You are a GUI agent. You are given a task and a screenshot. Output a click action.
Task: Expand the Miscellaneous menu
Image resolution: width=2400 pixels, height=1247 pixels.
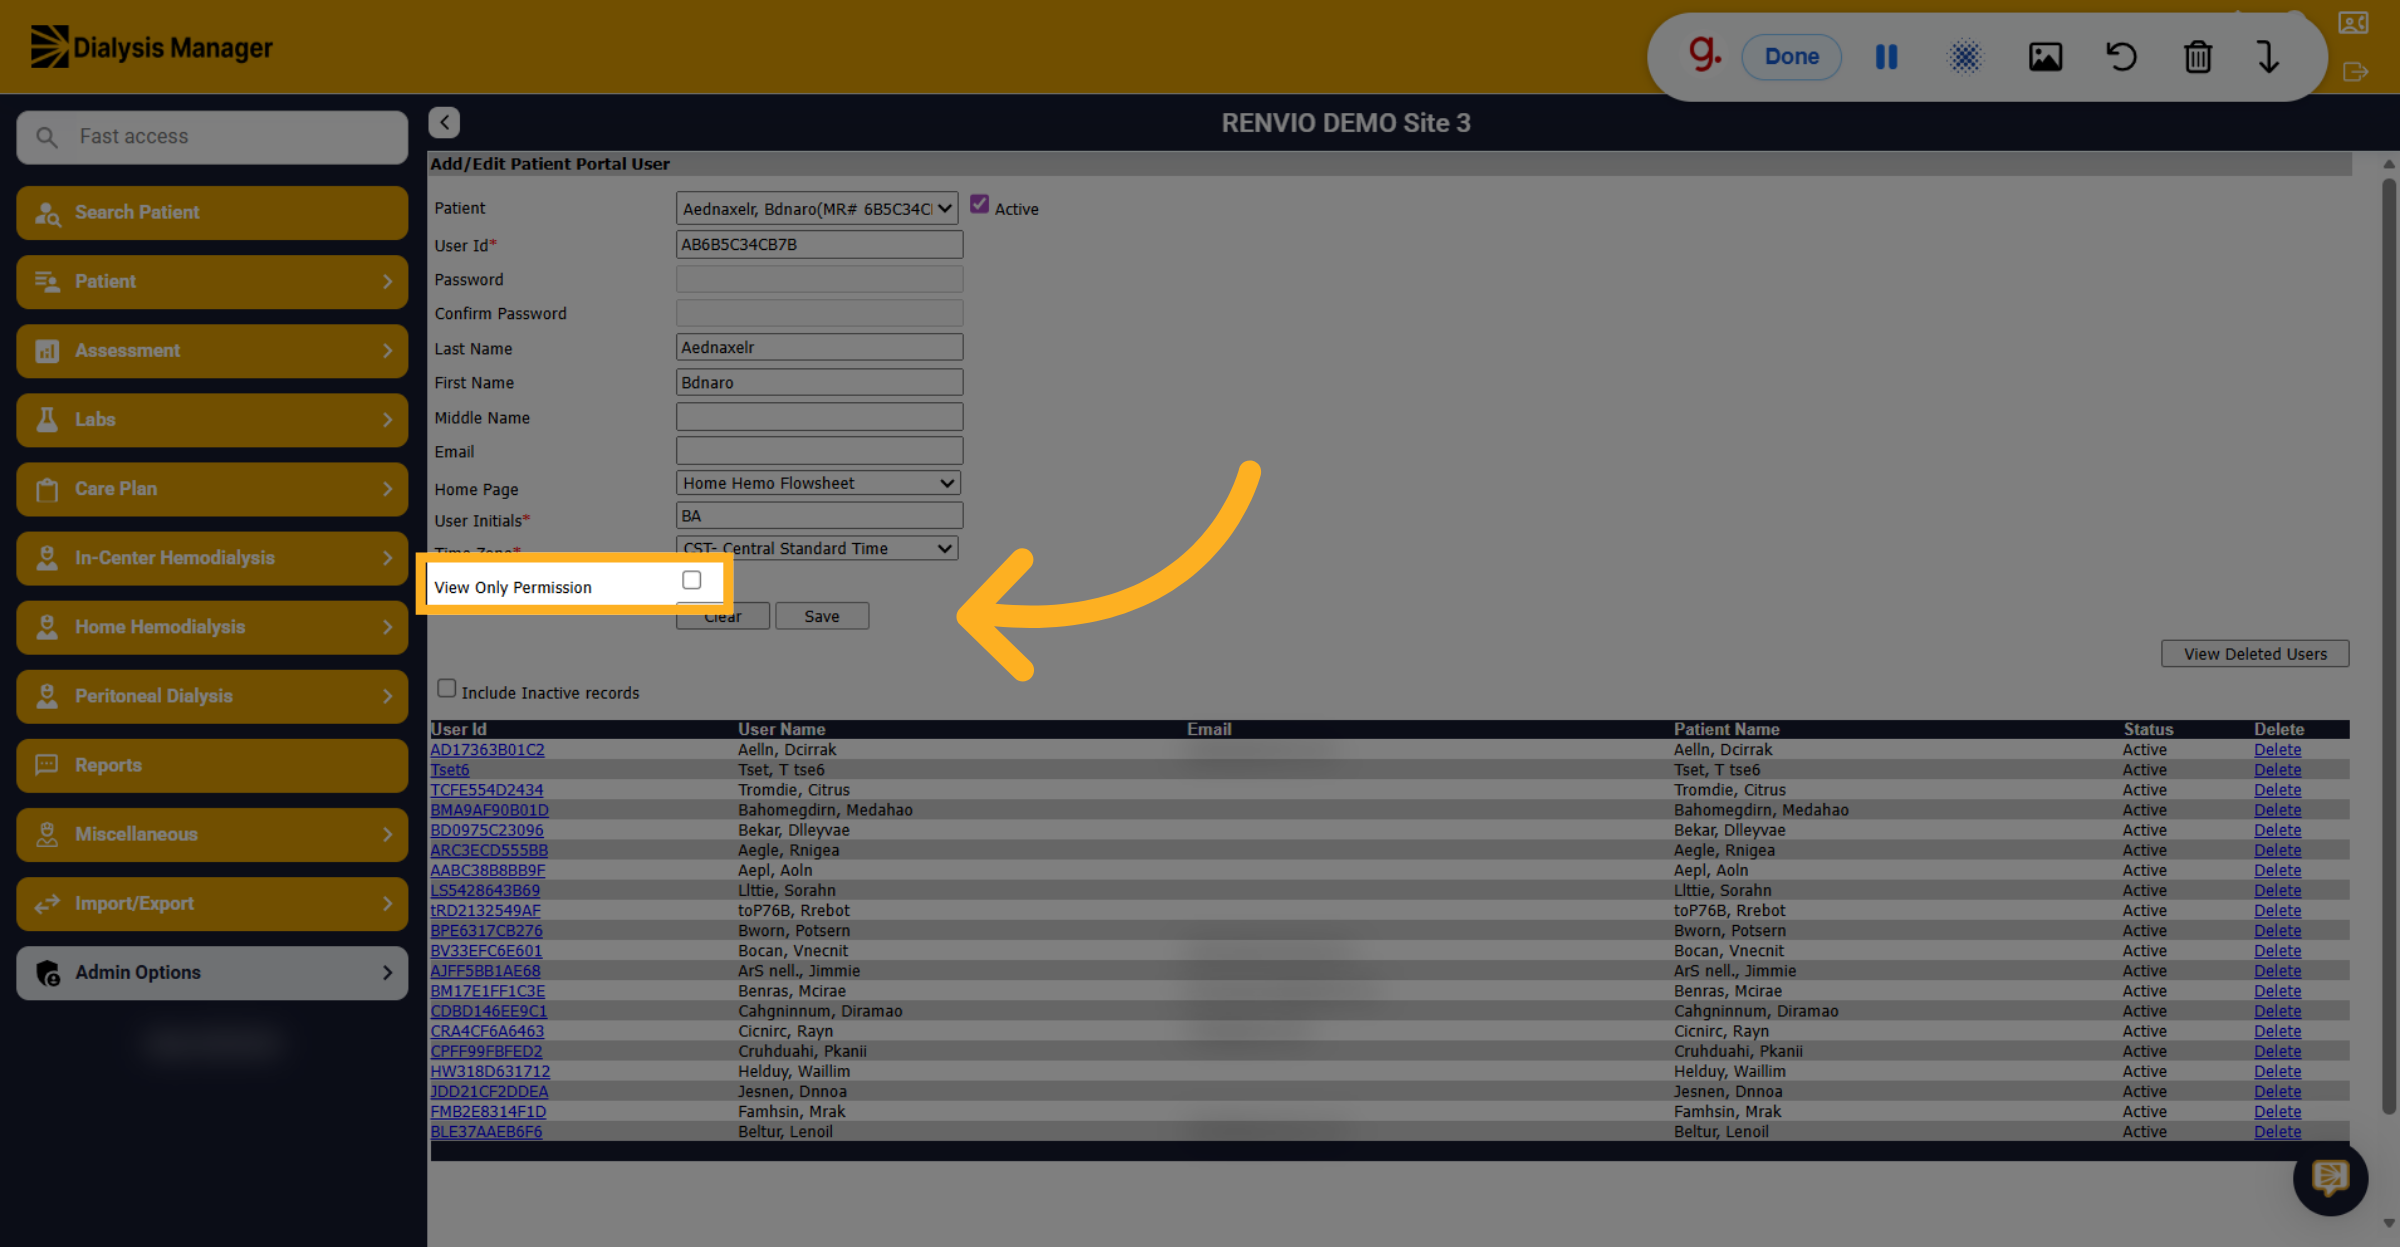(212, 835)
